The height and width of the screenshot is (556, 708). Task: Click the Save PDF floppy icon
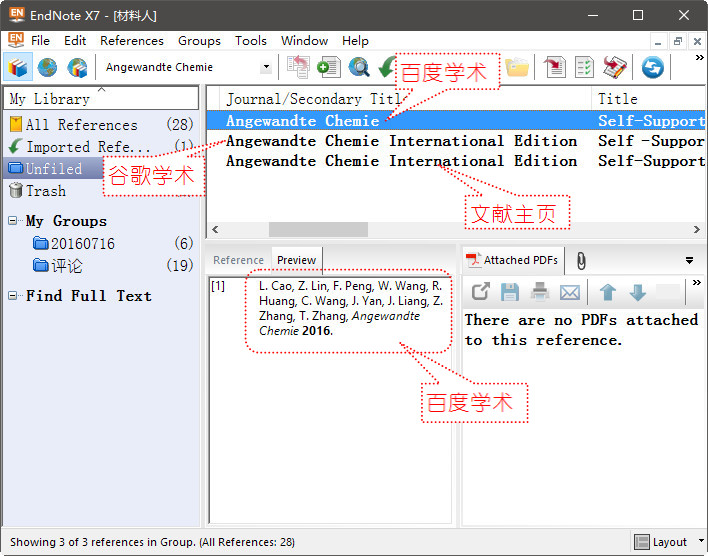510,292
